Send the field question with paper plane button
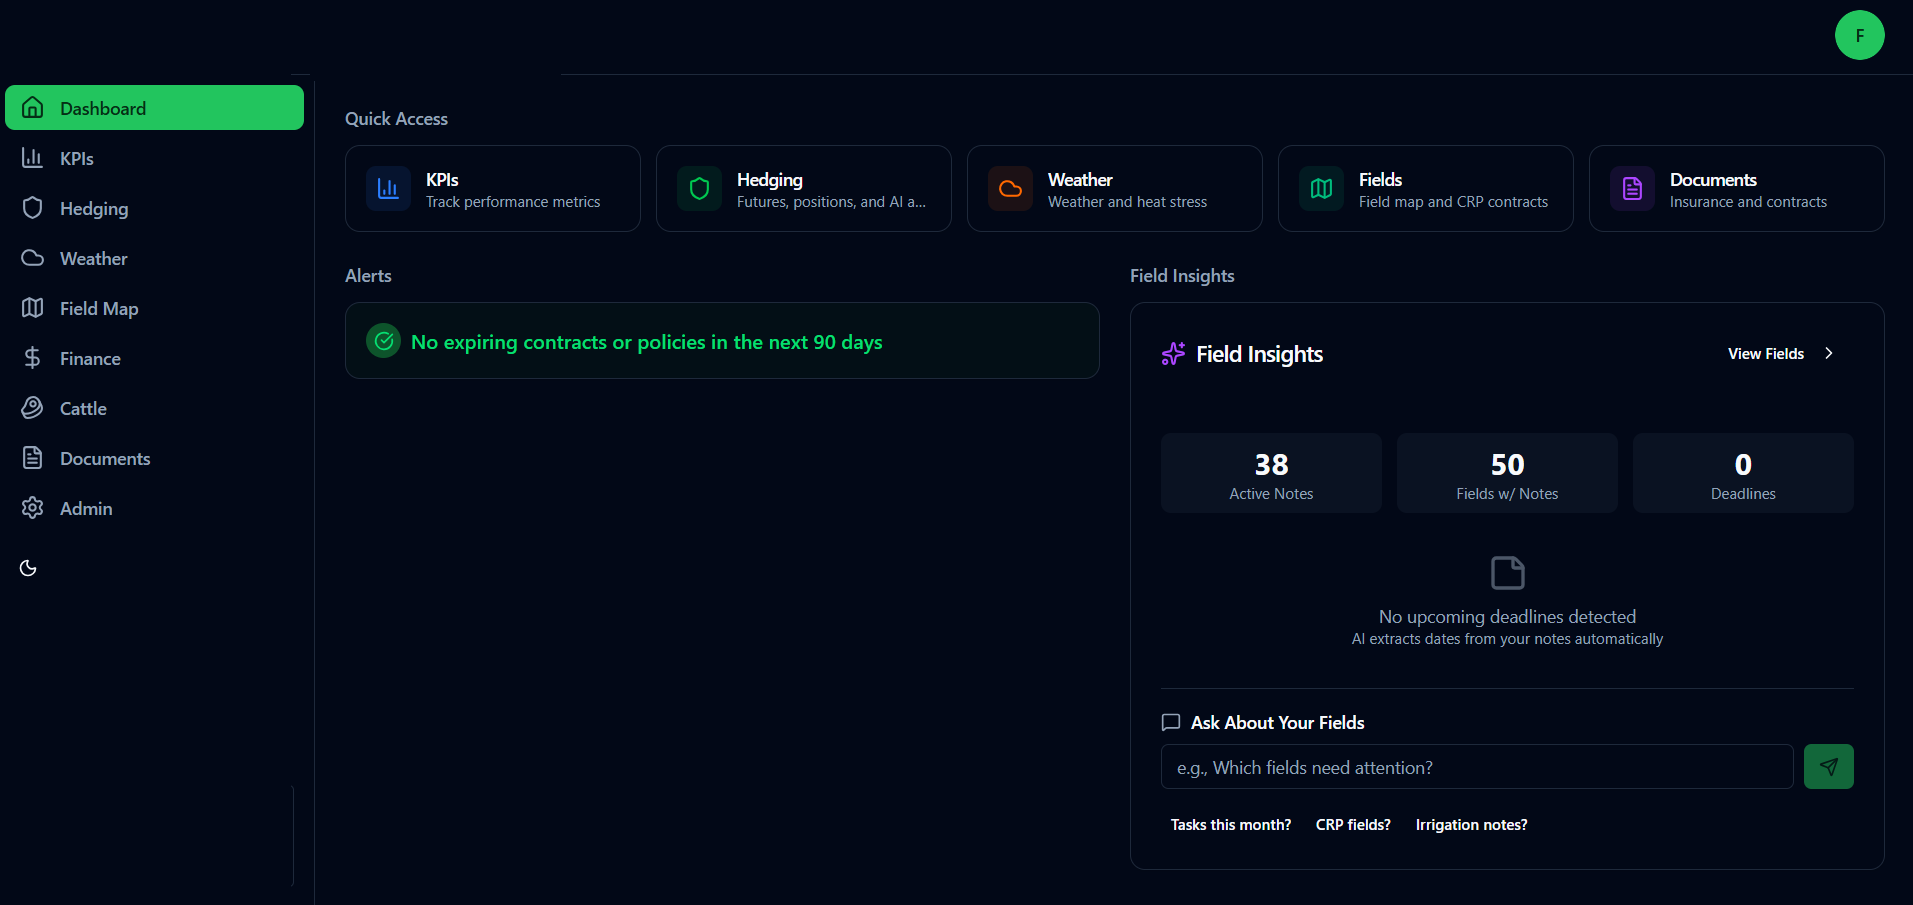 (1828, 766)
